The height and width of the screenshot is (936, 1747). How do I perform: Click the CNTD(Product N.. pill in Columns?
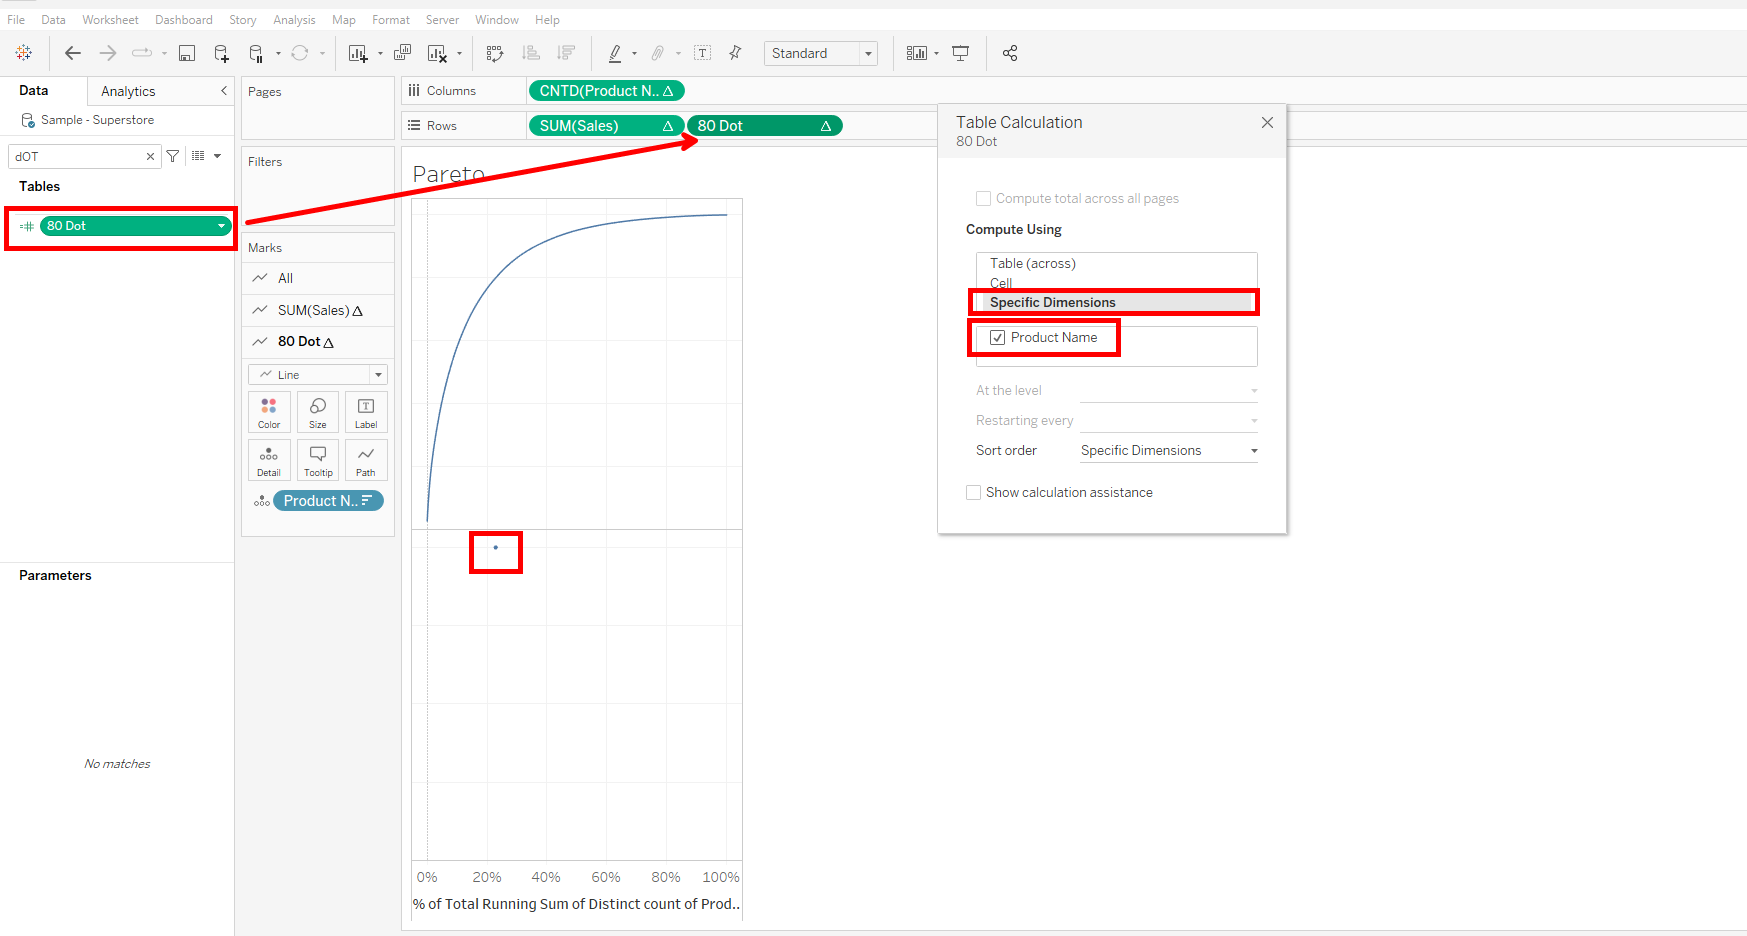click(x=606, y=91)
